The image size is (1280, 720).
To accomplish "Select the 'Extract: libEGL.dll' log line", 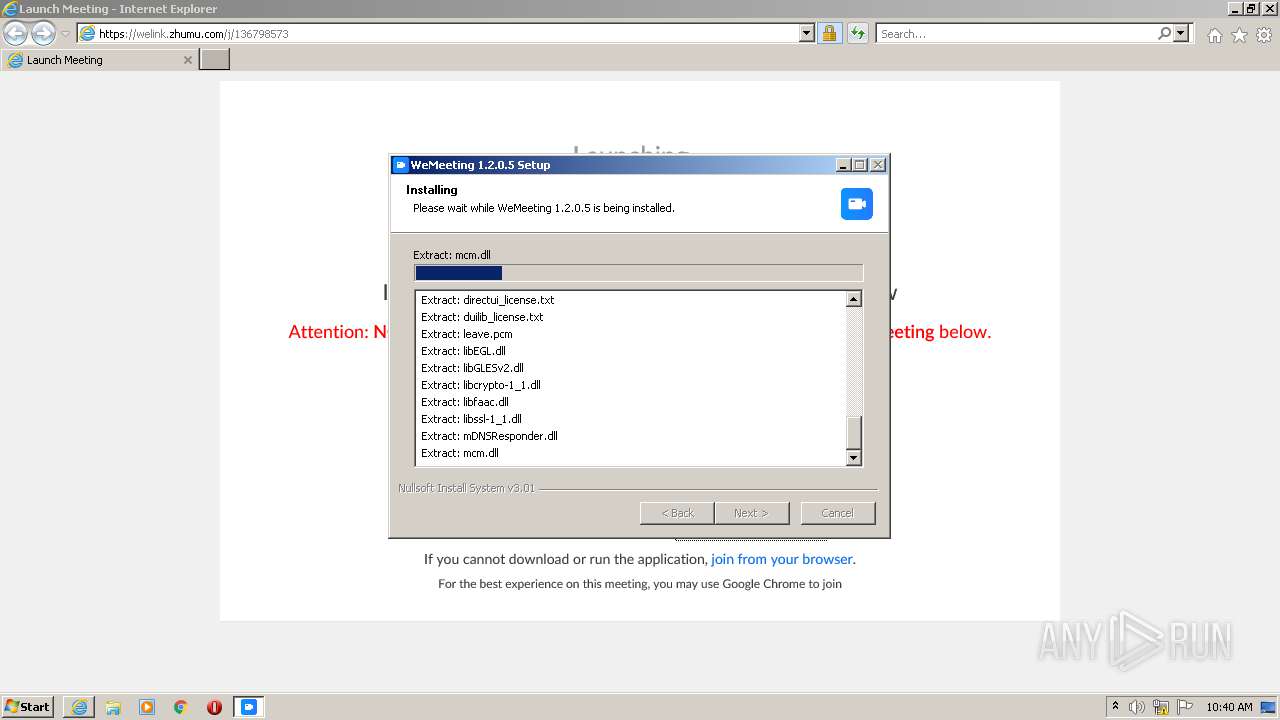I will coord(463,351).
